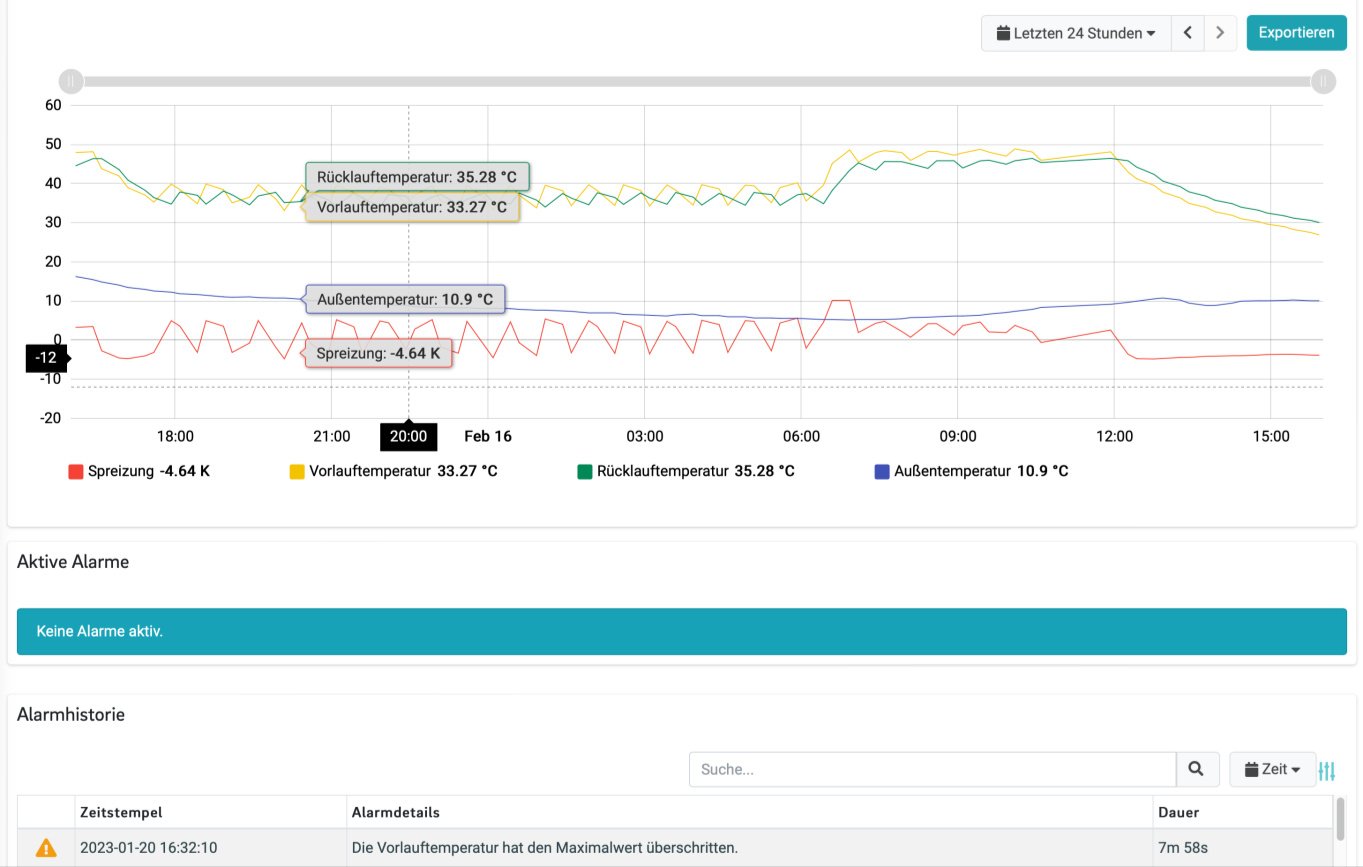Go to the previous time period
Screen dimensions: 1363x867
tap(1188, 33)
